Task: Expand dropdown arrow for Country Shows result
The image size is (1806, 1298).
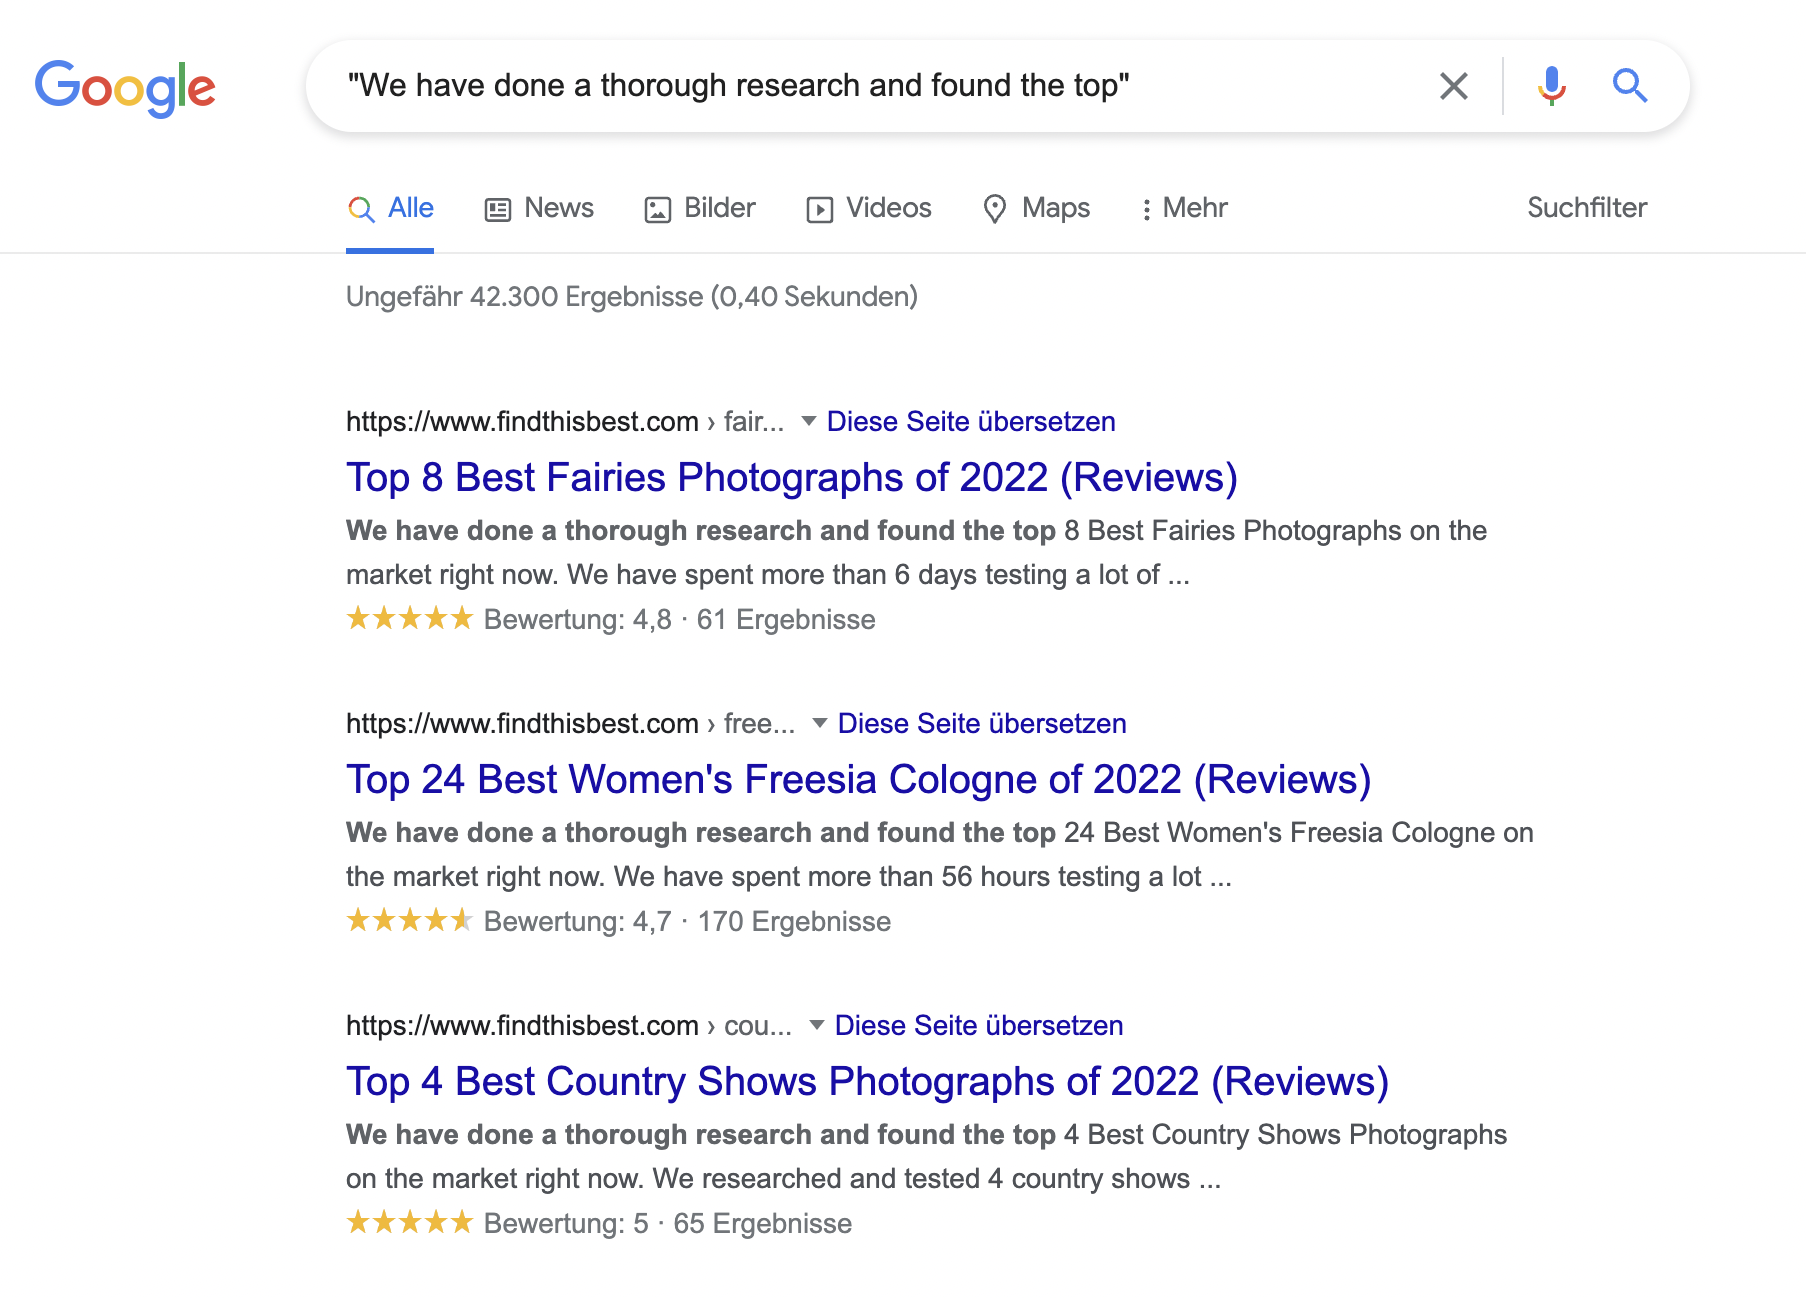Action: point(817,1025)
